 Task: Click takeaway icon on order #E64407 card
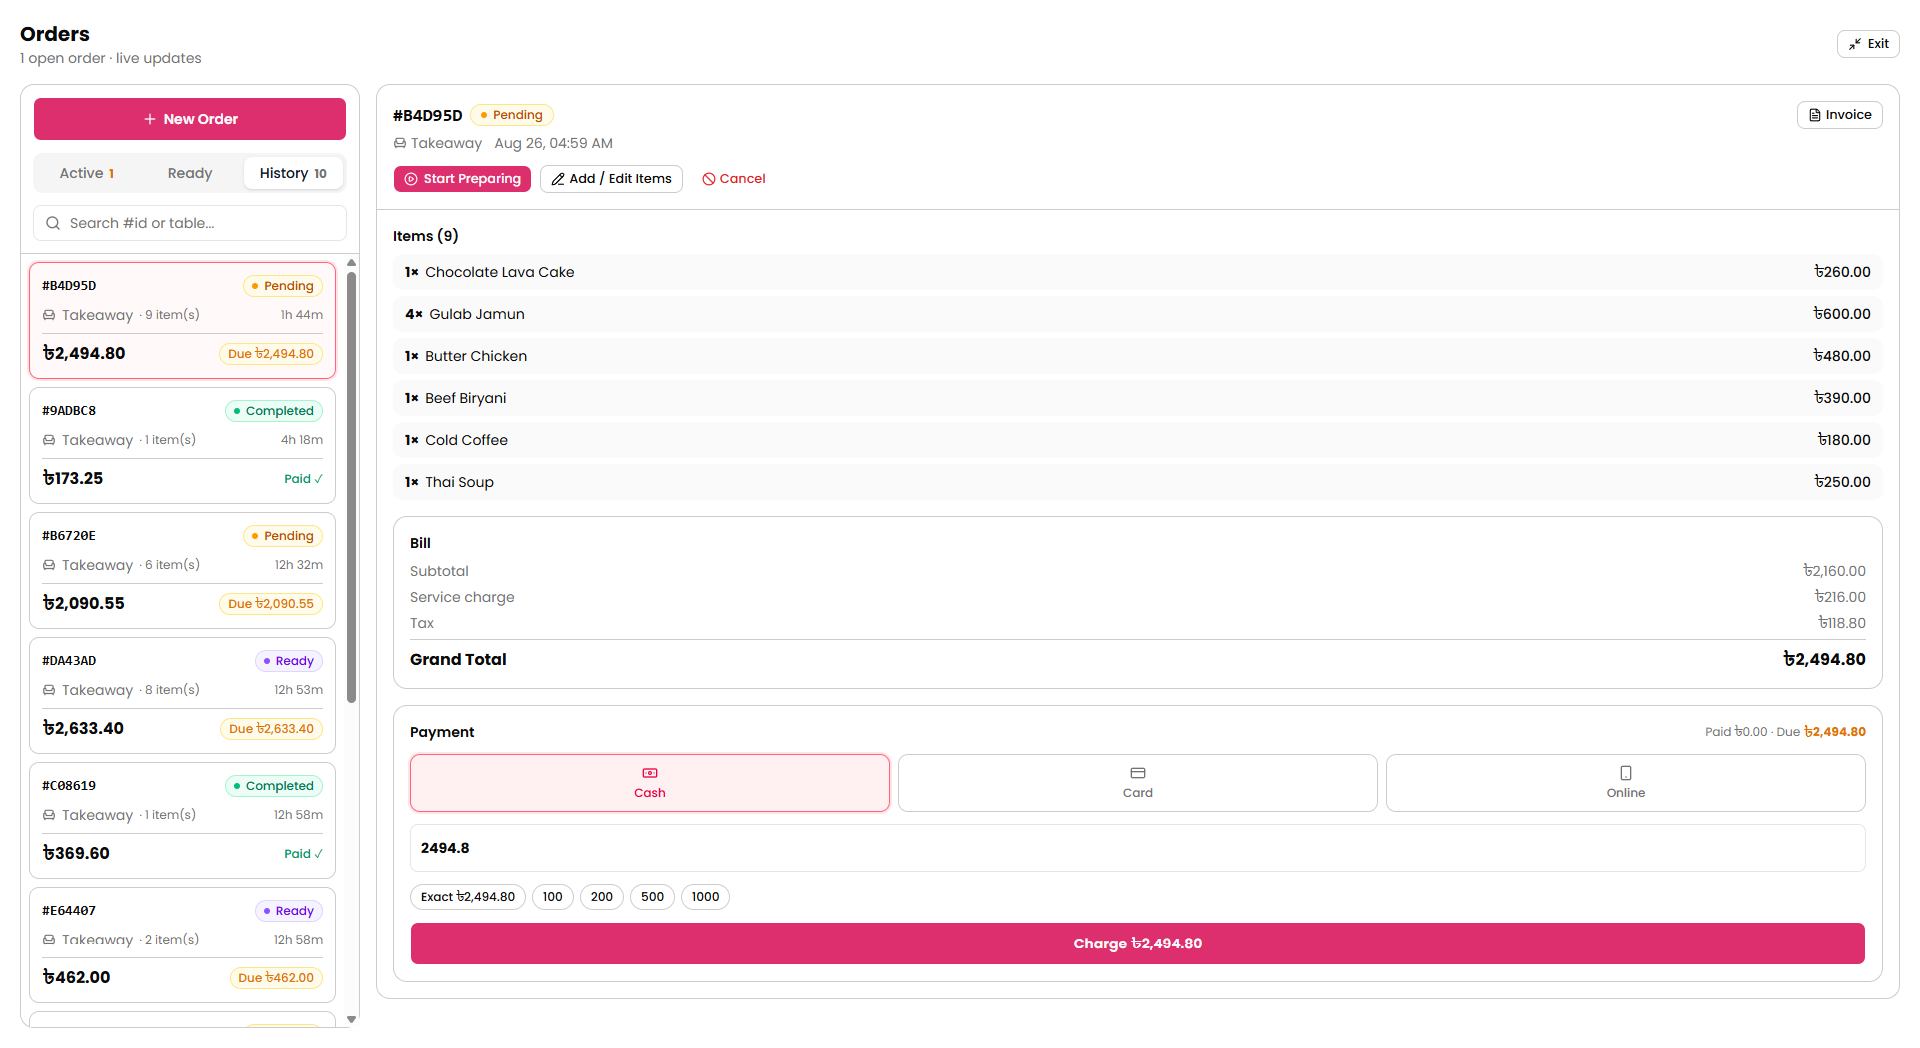pos(49,940)
